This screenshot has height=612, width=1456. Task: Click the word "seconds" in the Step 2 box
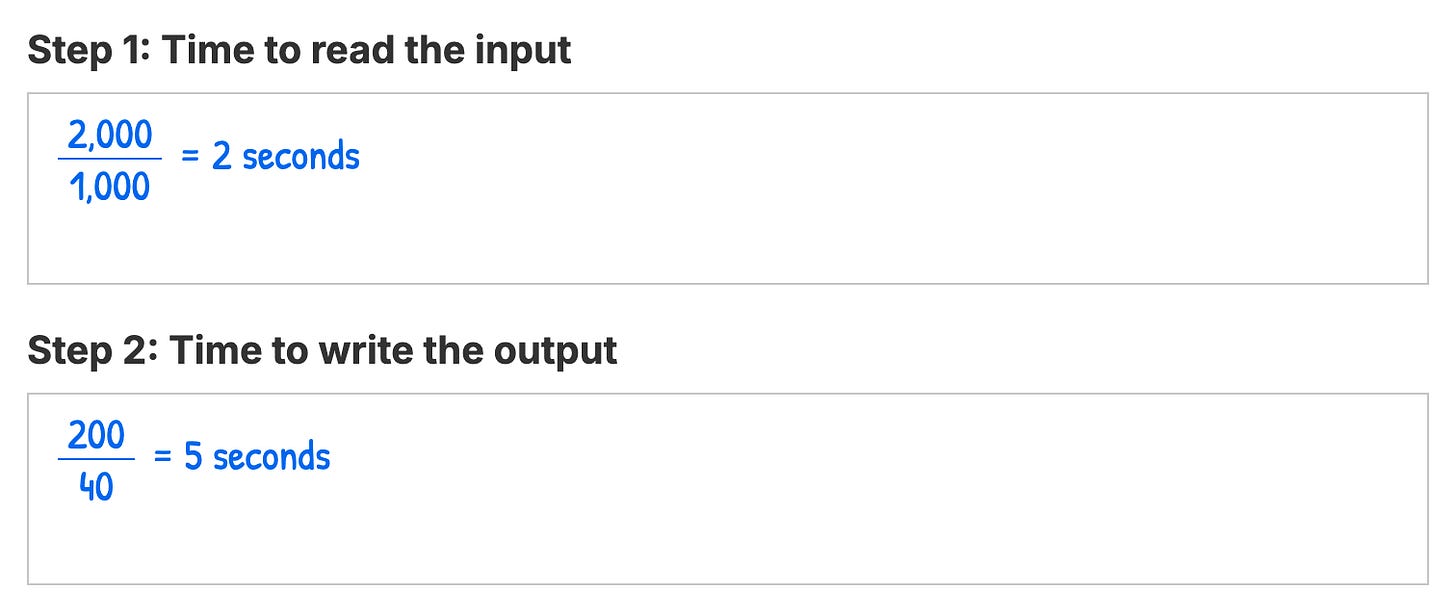coord(272,457)
